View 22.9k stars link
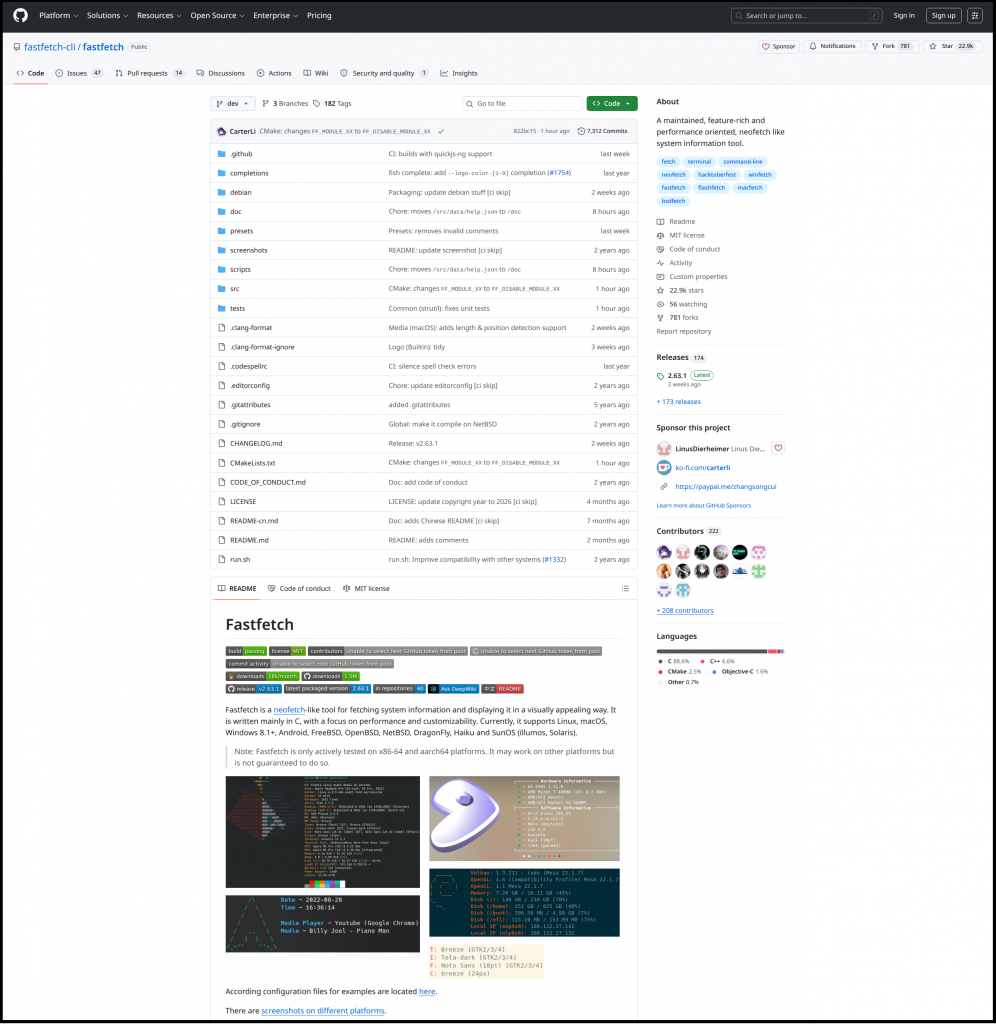 (681, 291)
